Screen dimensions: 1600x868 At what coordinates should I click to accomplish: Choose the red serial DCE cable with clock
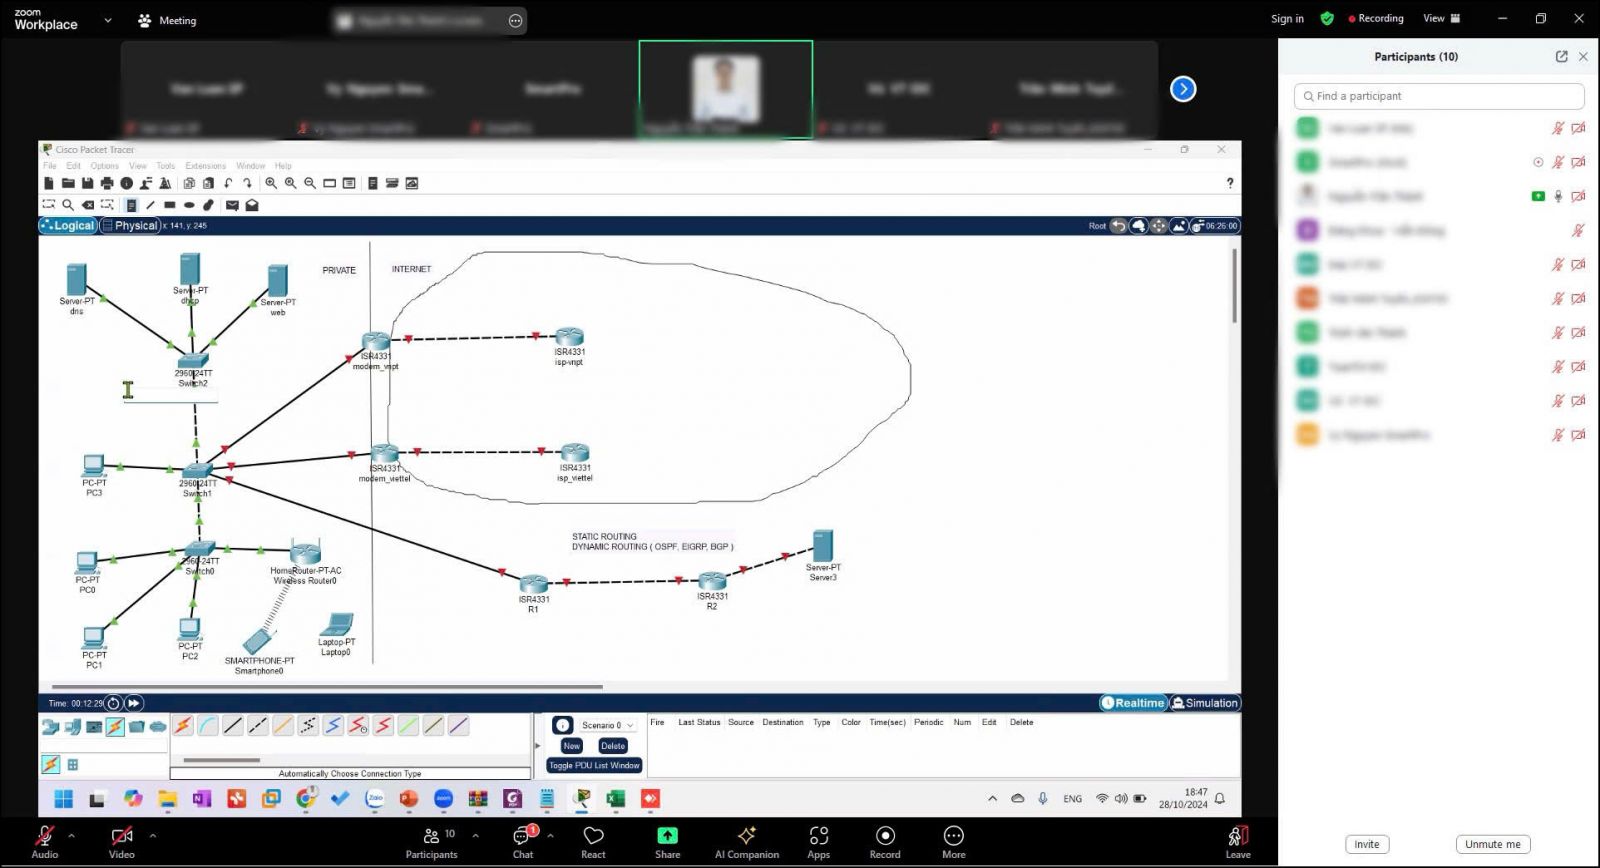pyautogui.click(x=358, y=726)
